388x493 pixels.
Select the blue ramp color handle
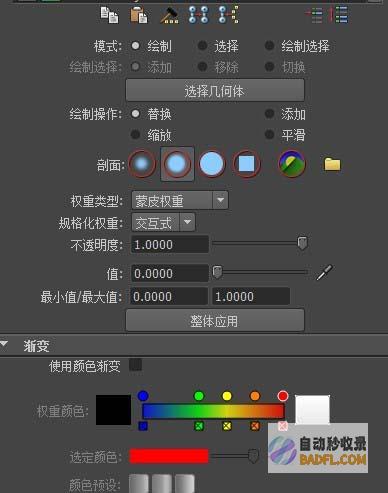tap(143, 396)
